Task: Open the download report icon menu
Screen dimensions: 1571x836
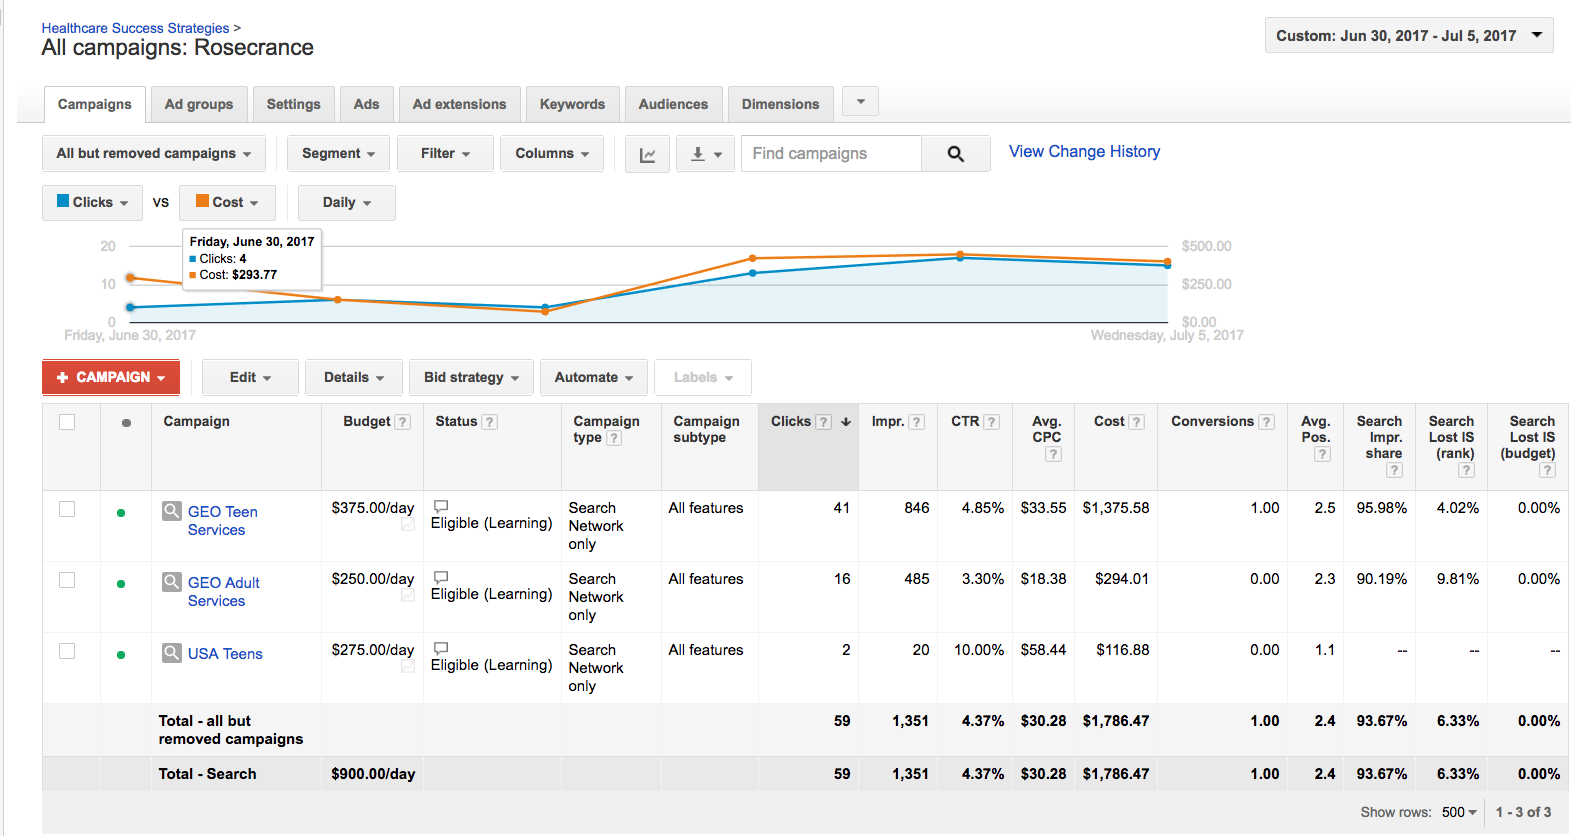Action: point(705,154)
